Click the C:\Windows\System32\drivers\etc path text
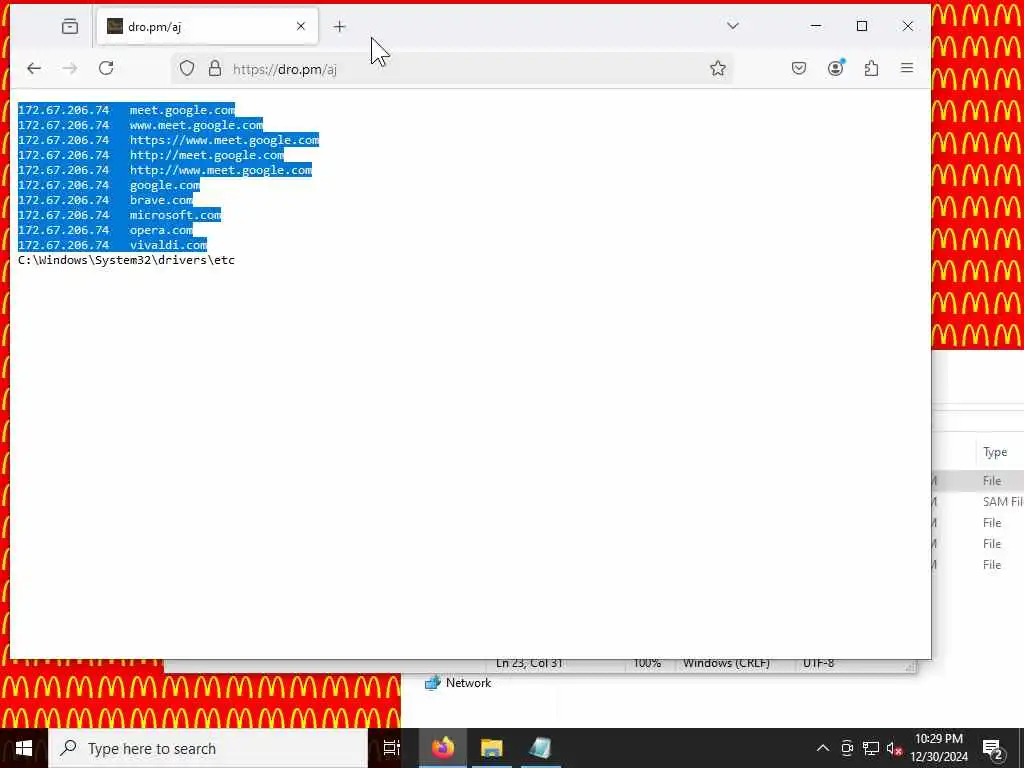This screenshot has height=768, width=1024. tap(126, 260)
